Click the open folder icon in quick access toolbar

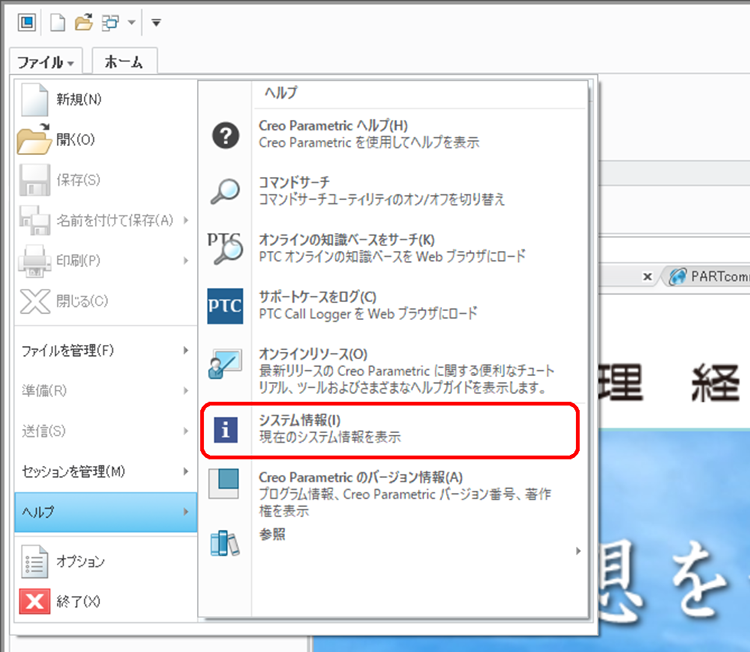click(84, 22)
